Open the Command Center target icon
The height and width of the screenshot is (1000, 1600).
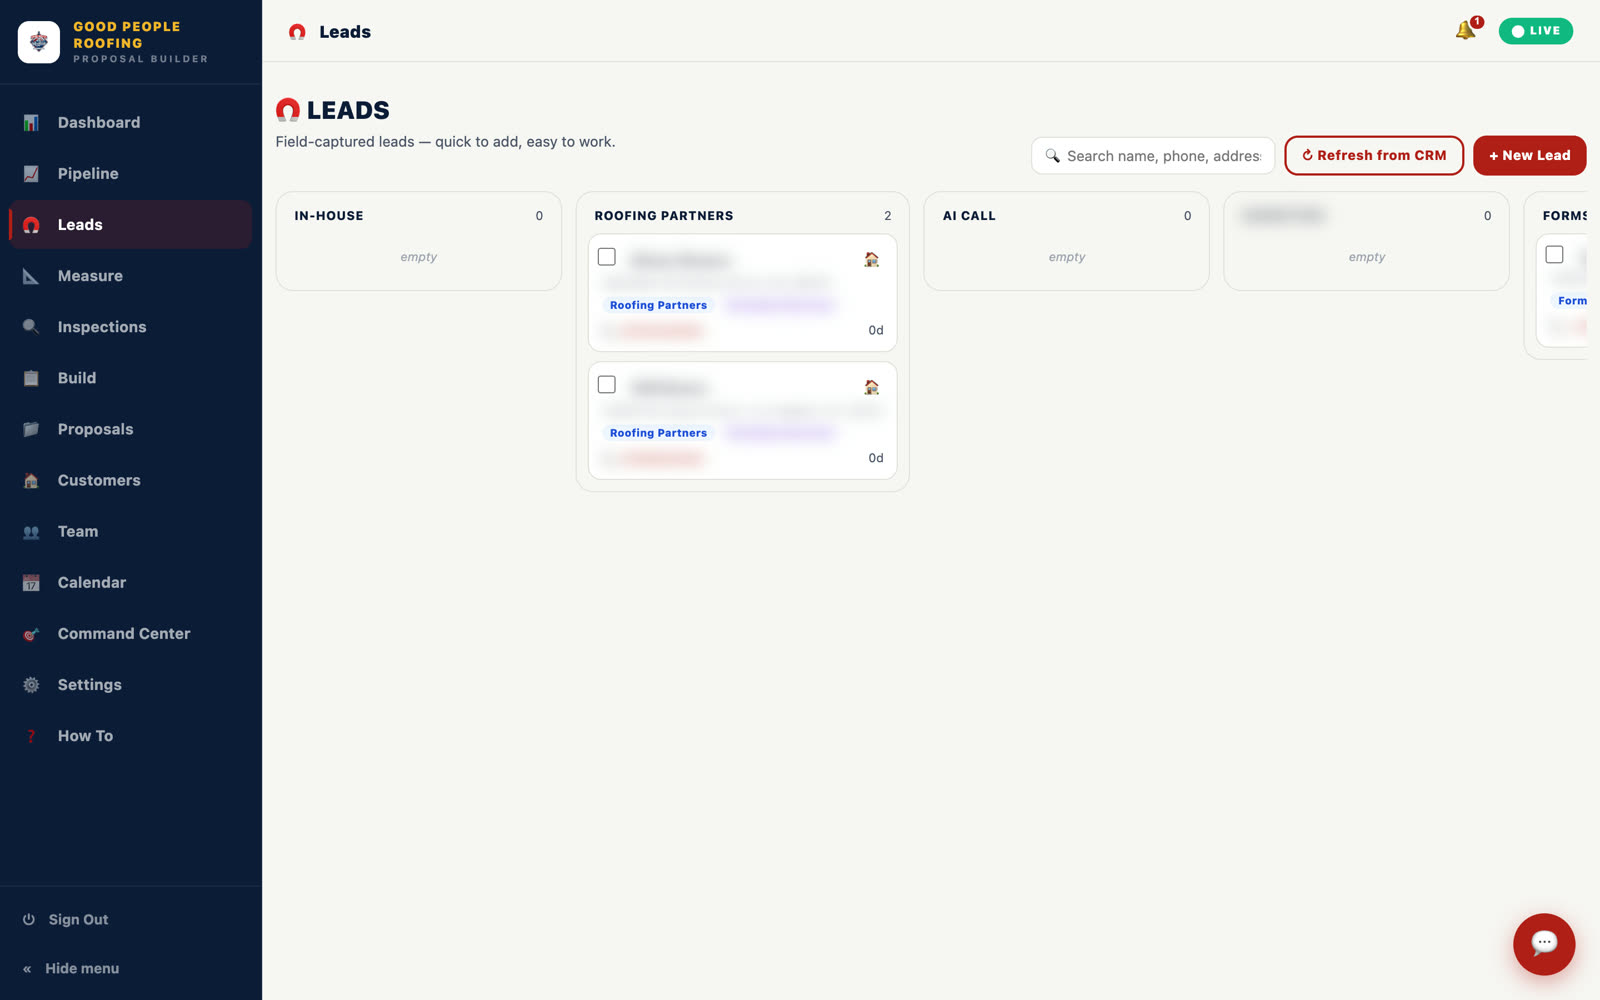31,634
